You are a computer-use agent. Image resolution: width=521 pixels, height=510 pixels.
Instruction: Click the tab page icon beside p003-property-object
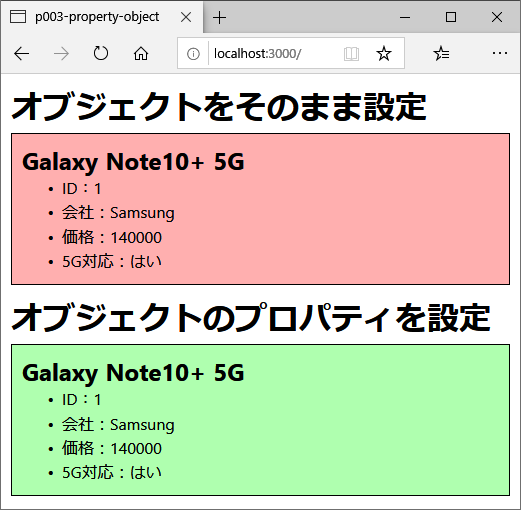click(18, 17)
